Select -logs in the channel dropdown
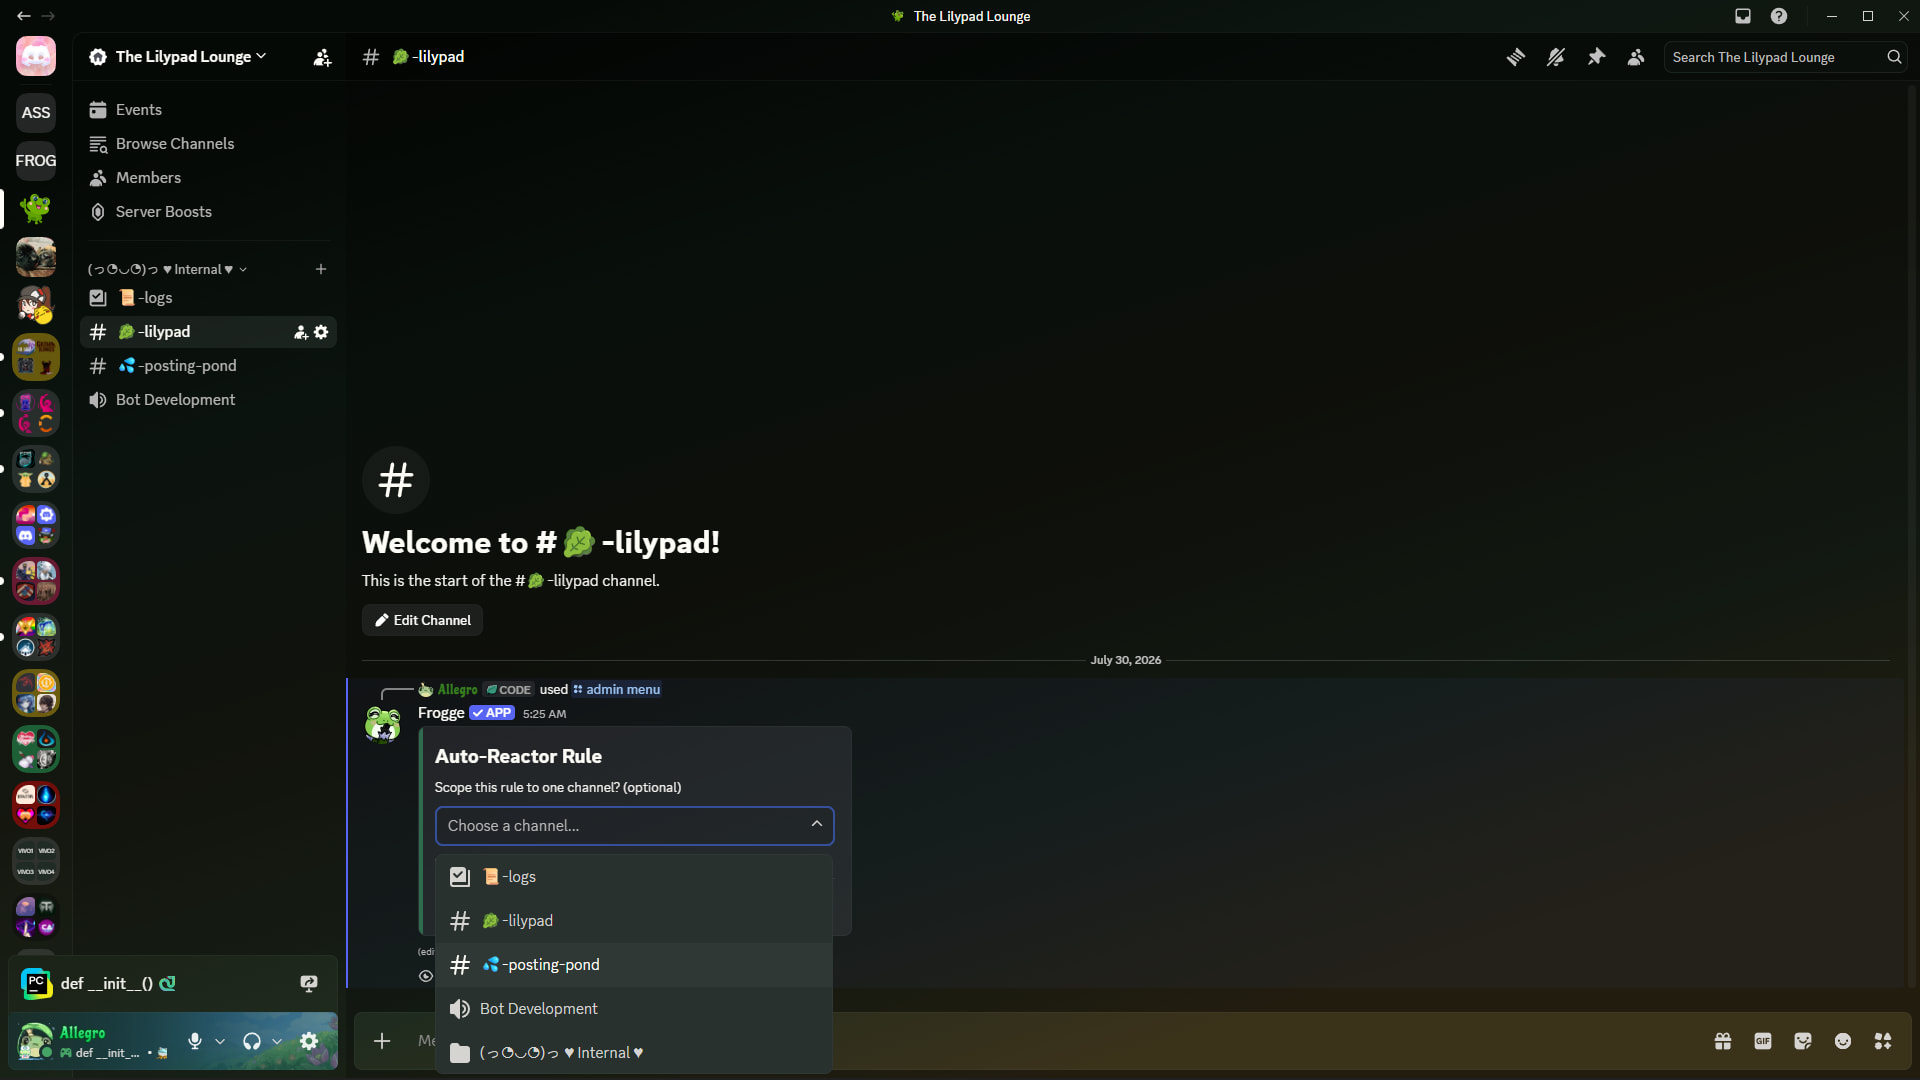This screenshot has height=1080, width=1920. [634, 877]
